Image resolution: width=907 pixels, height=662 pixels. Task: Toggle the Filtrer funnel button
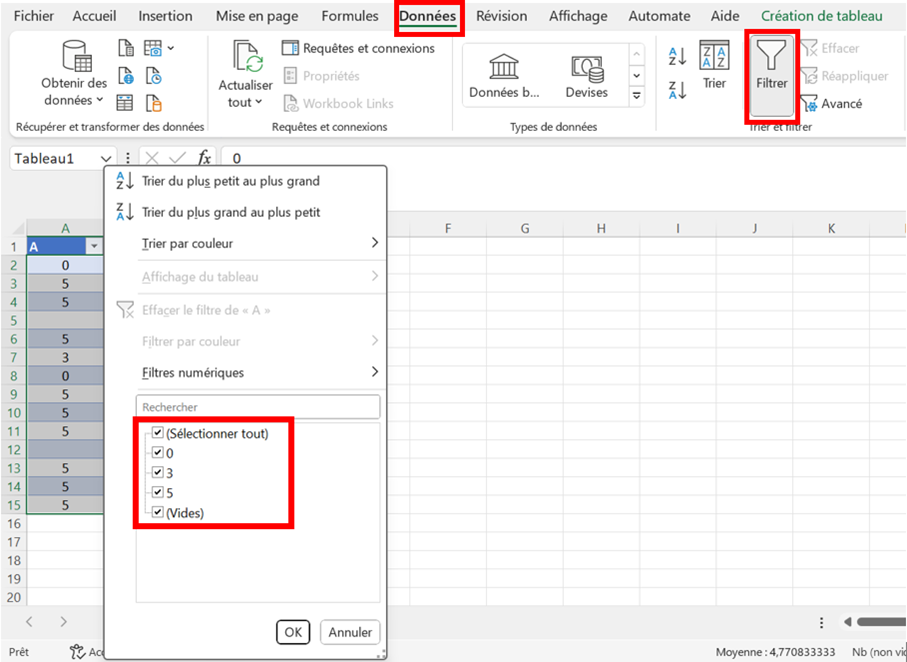pos(772,76)
